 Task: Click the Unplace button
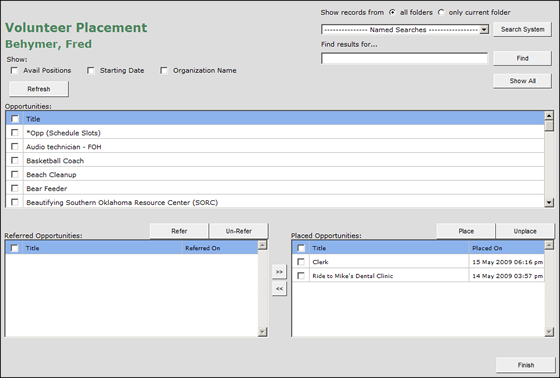525,231
